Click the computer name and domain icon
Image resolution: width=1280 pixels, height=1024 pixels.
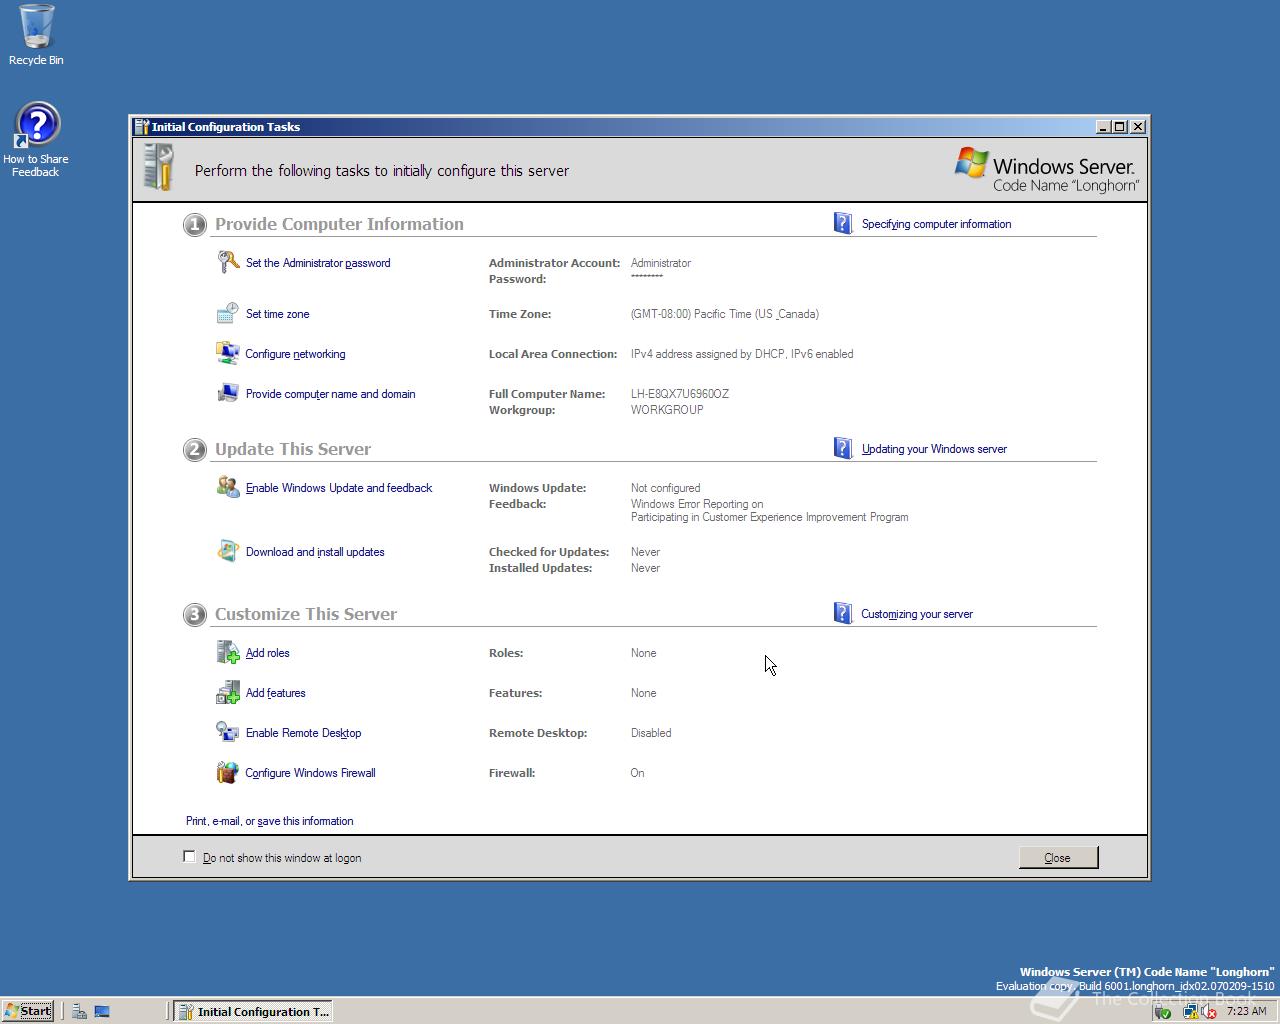228,393
